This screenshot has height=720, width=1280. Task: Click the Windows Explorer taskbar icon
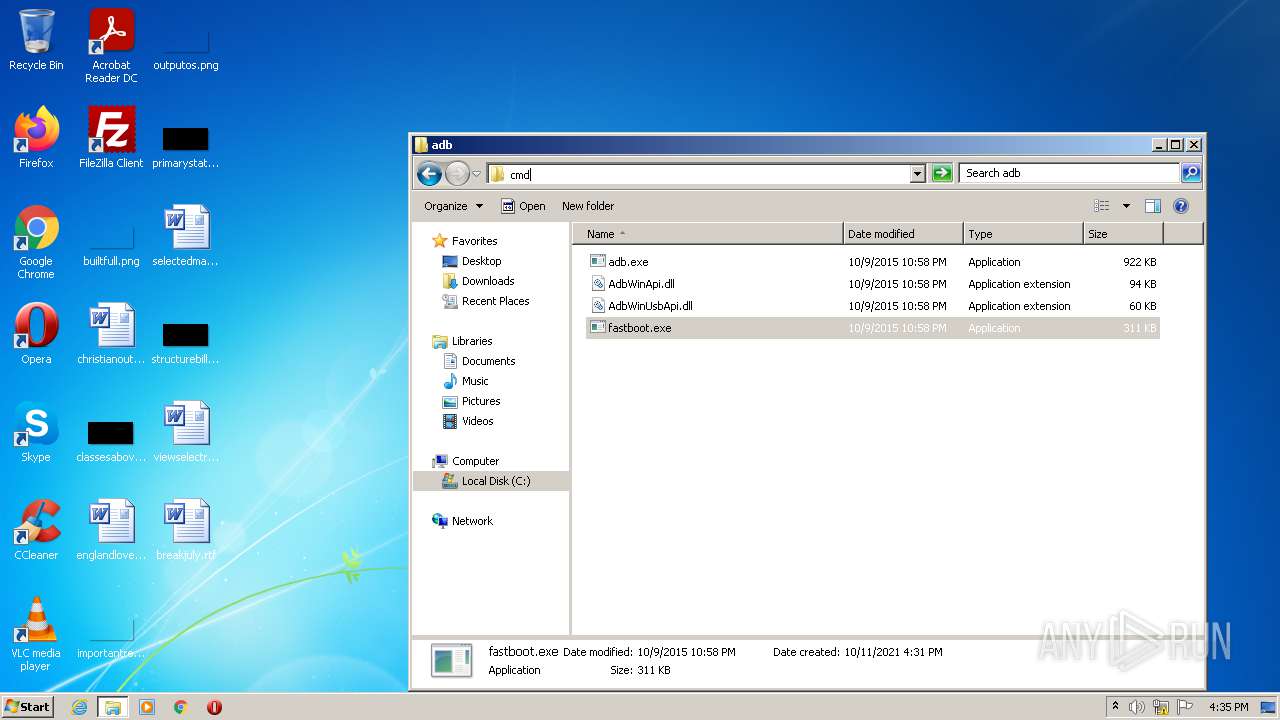113,707
